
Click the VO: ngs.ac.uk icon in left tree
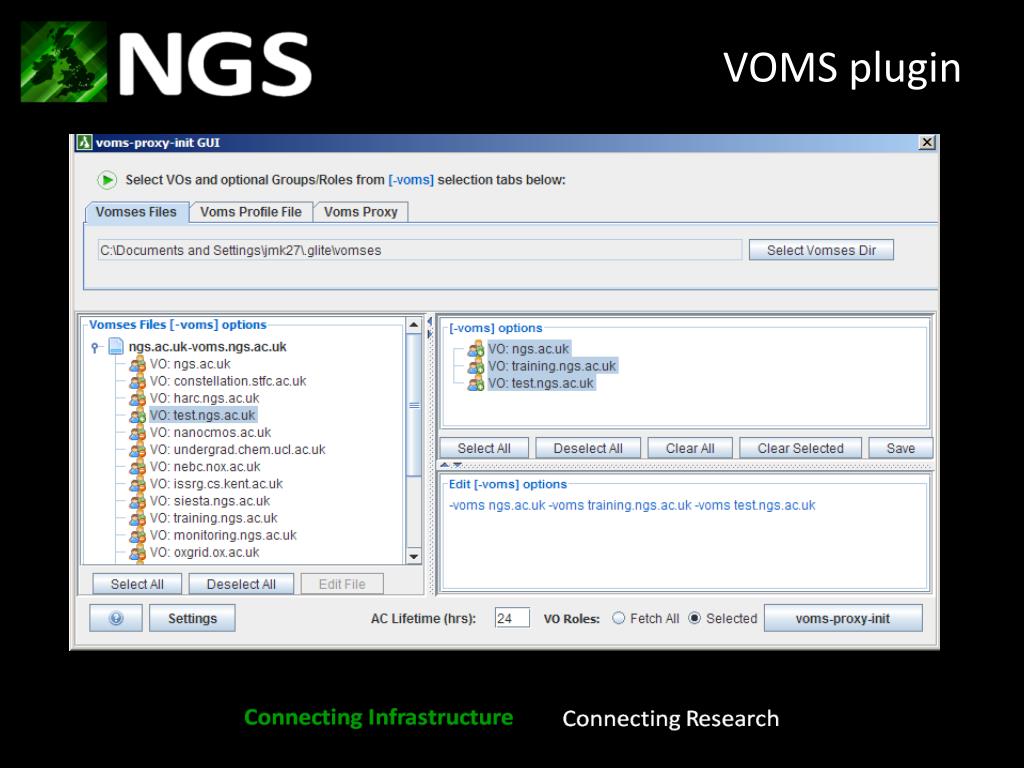(137, 364)
